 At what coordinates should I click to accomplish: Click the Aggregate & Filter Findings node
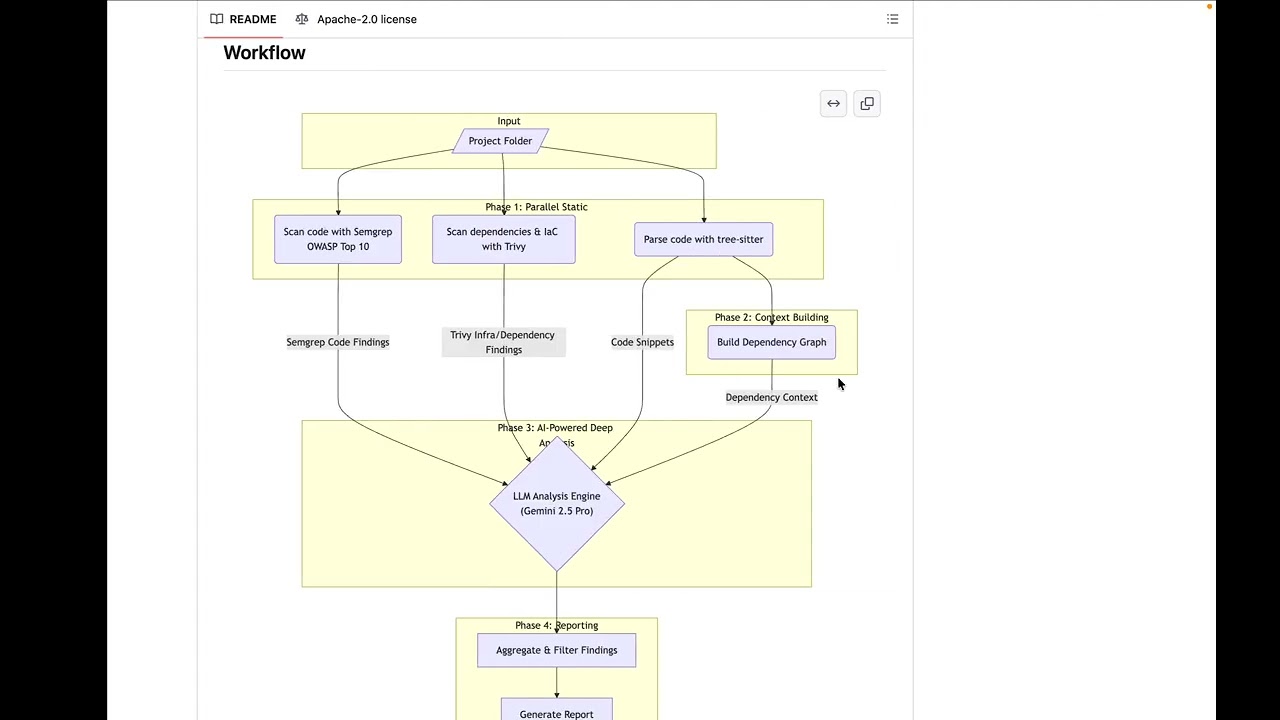click(x=557, y=650)
